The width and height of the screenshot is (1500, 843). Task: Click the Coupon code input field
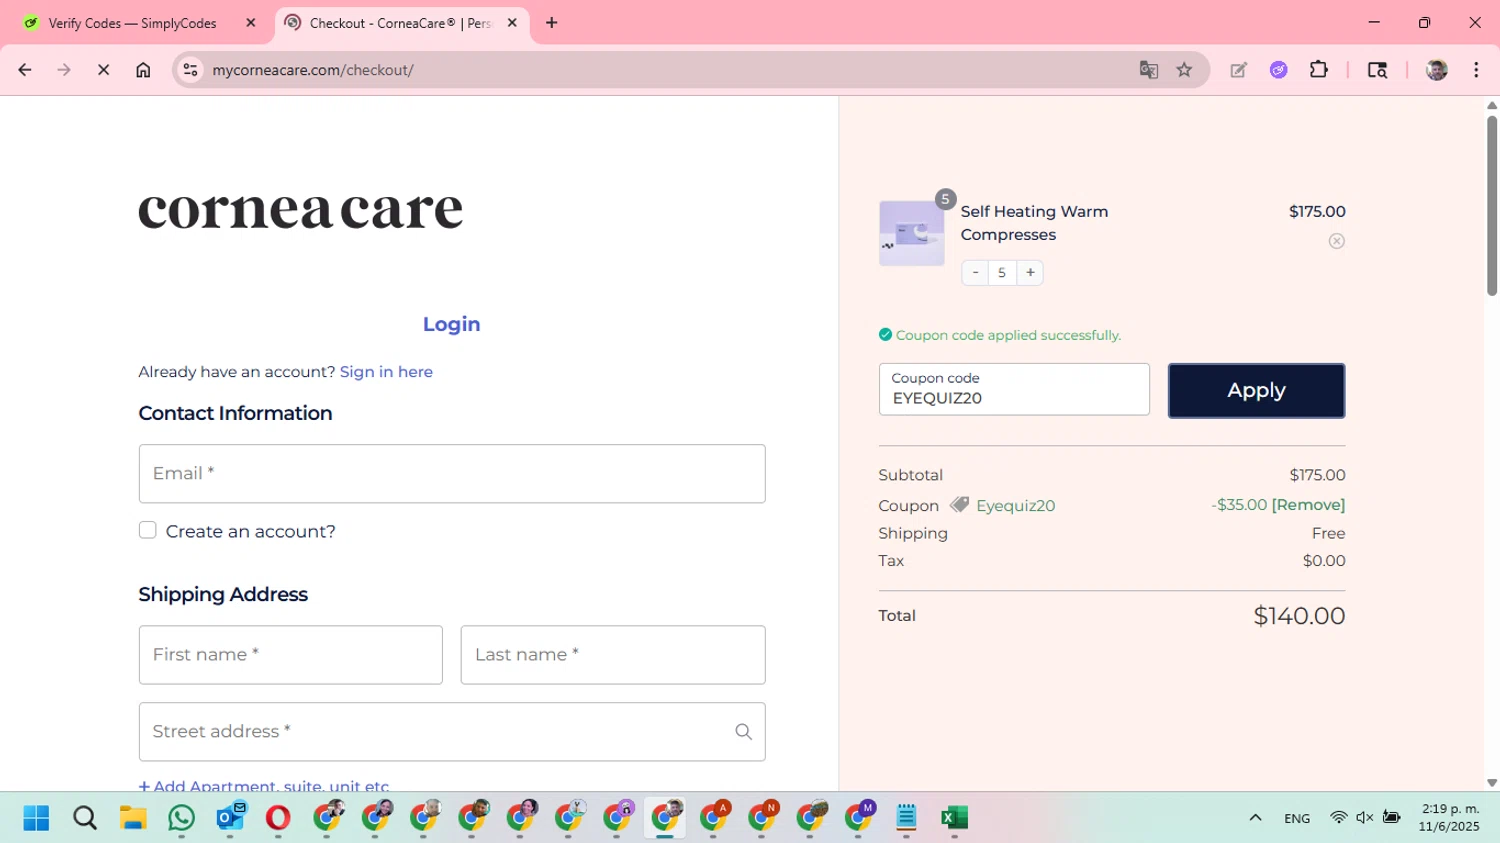point(1014,389)
